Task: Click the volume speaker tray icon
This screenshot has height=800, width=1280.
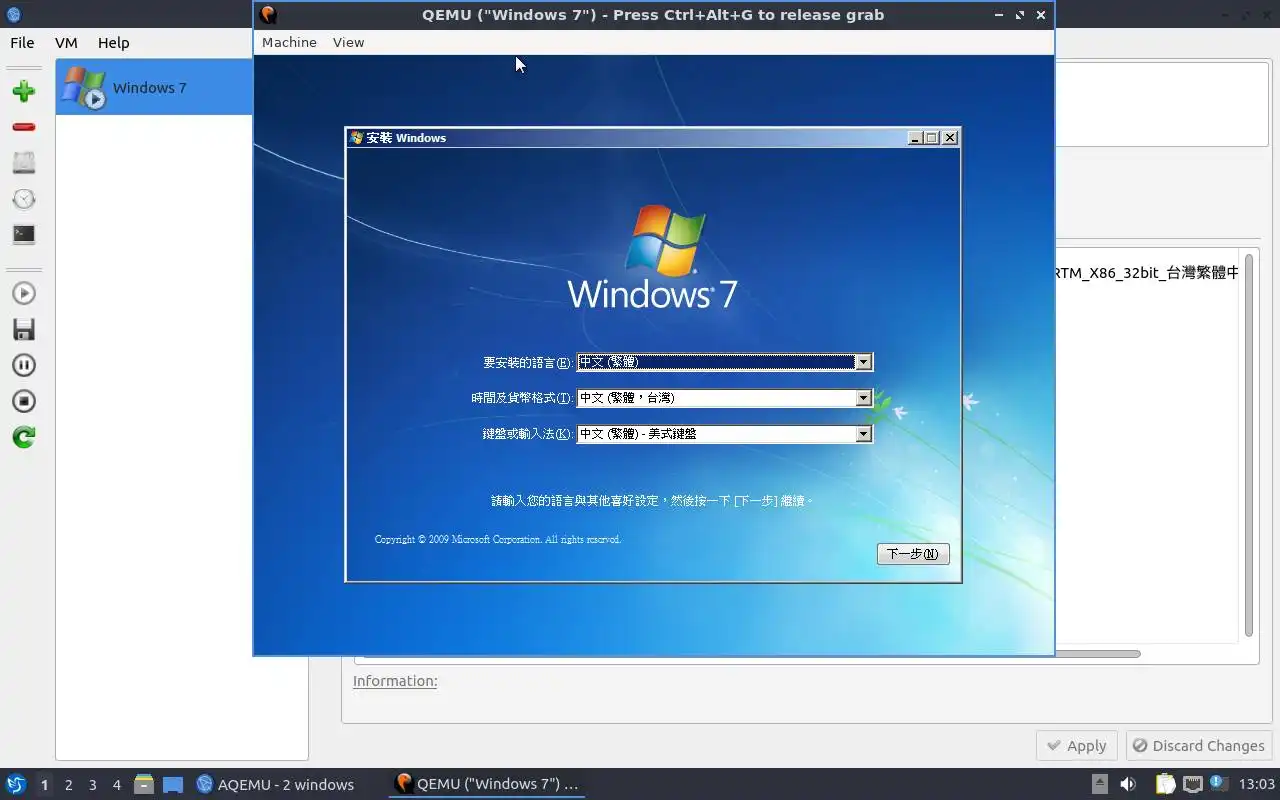Action: click(x=1128, y=784)
